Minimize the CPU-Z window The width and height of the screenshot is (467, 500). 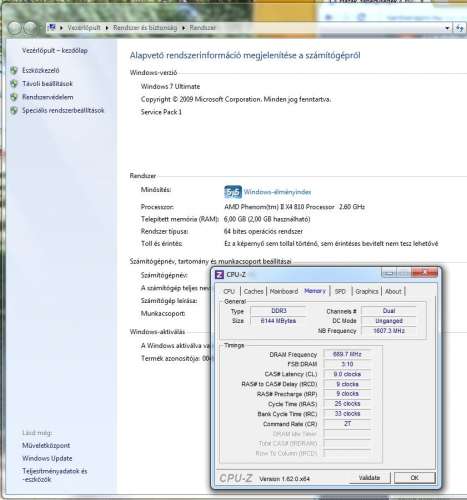[x=388, y=273]
